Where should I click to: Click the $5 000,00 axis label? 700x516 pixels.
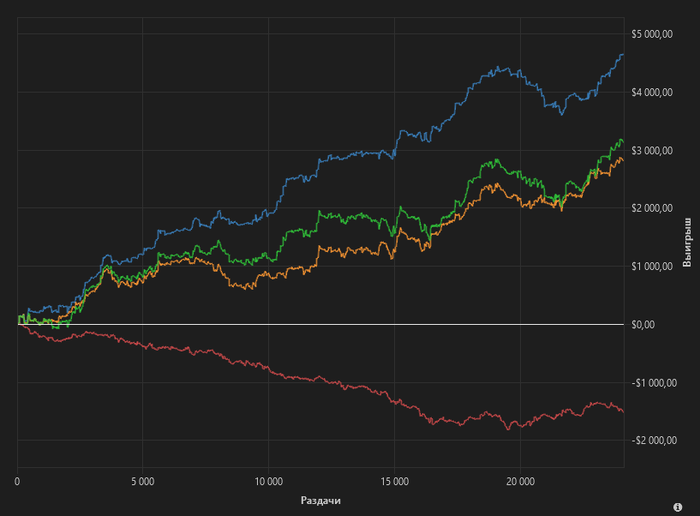pyautogui.click(x=652, y=34)
